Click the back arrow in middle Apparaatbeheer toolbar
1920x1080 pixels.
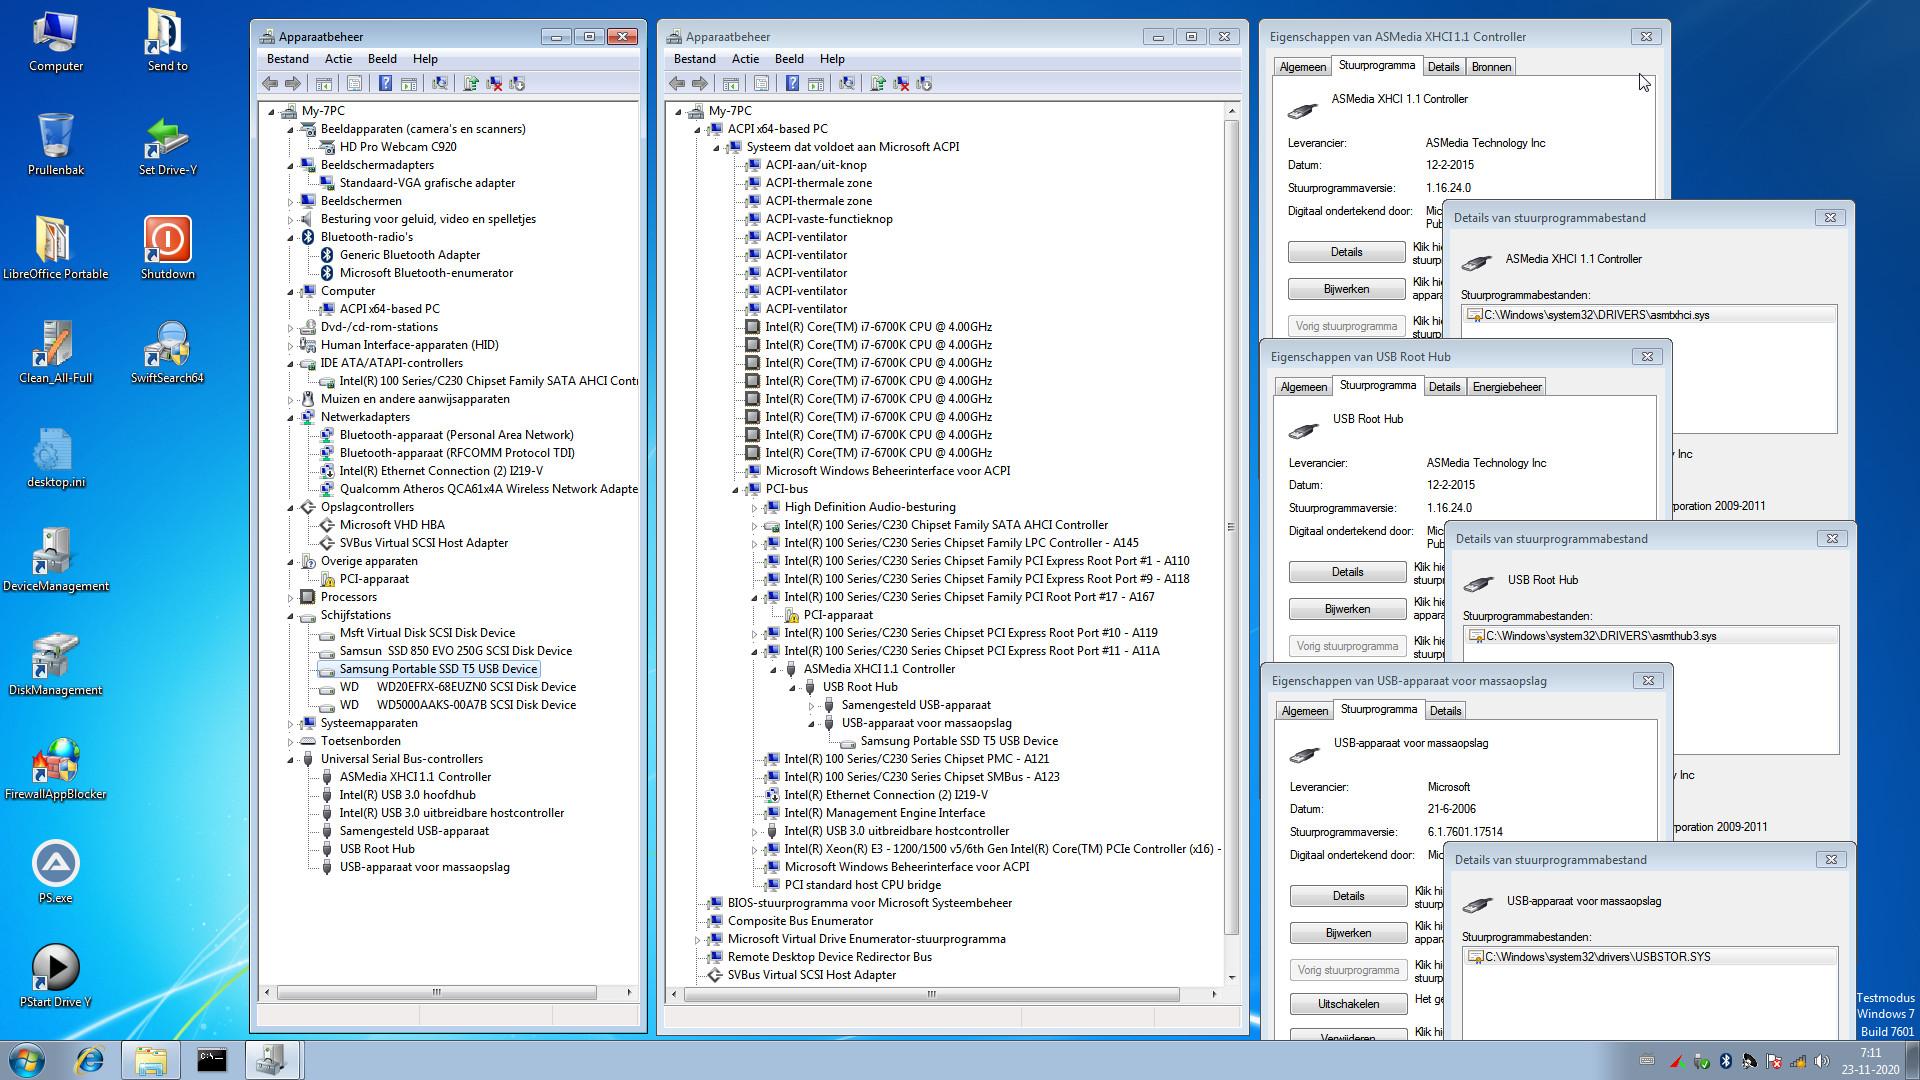tap(677, 84)
